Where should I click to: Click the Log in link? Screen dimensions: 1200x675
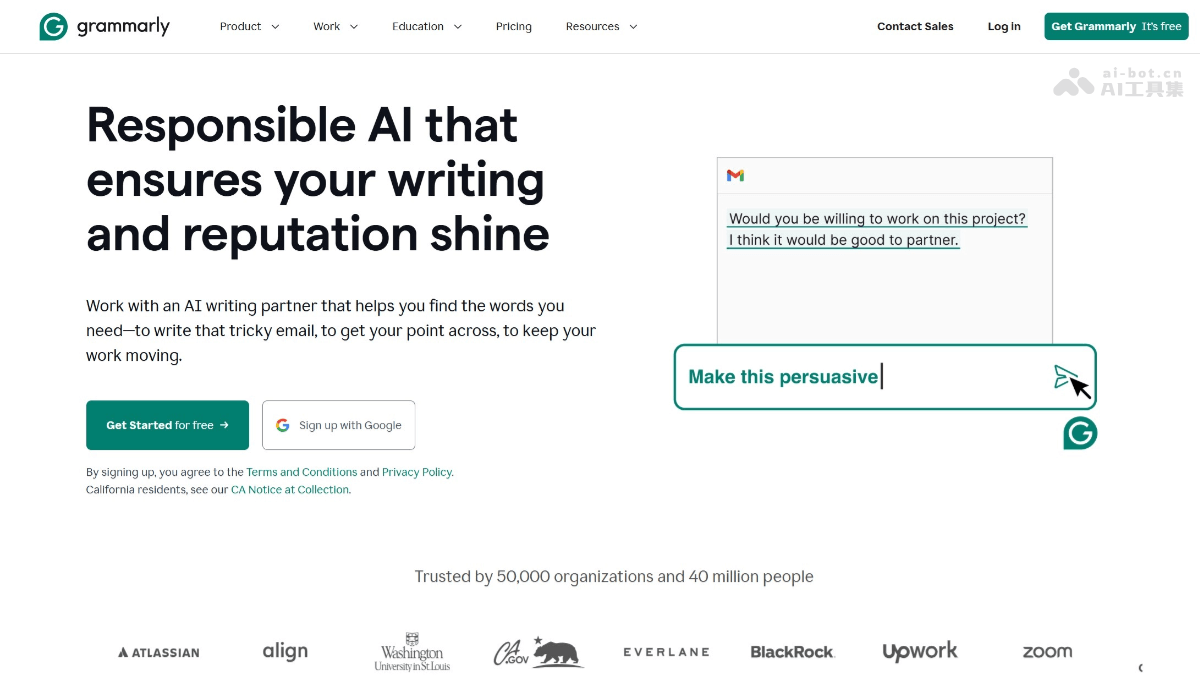click(1004, 27)
